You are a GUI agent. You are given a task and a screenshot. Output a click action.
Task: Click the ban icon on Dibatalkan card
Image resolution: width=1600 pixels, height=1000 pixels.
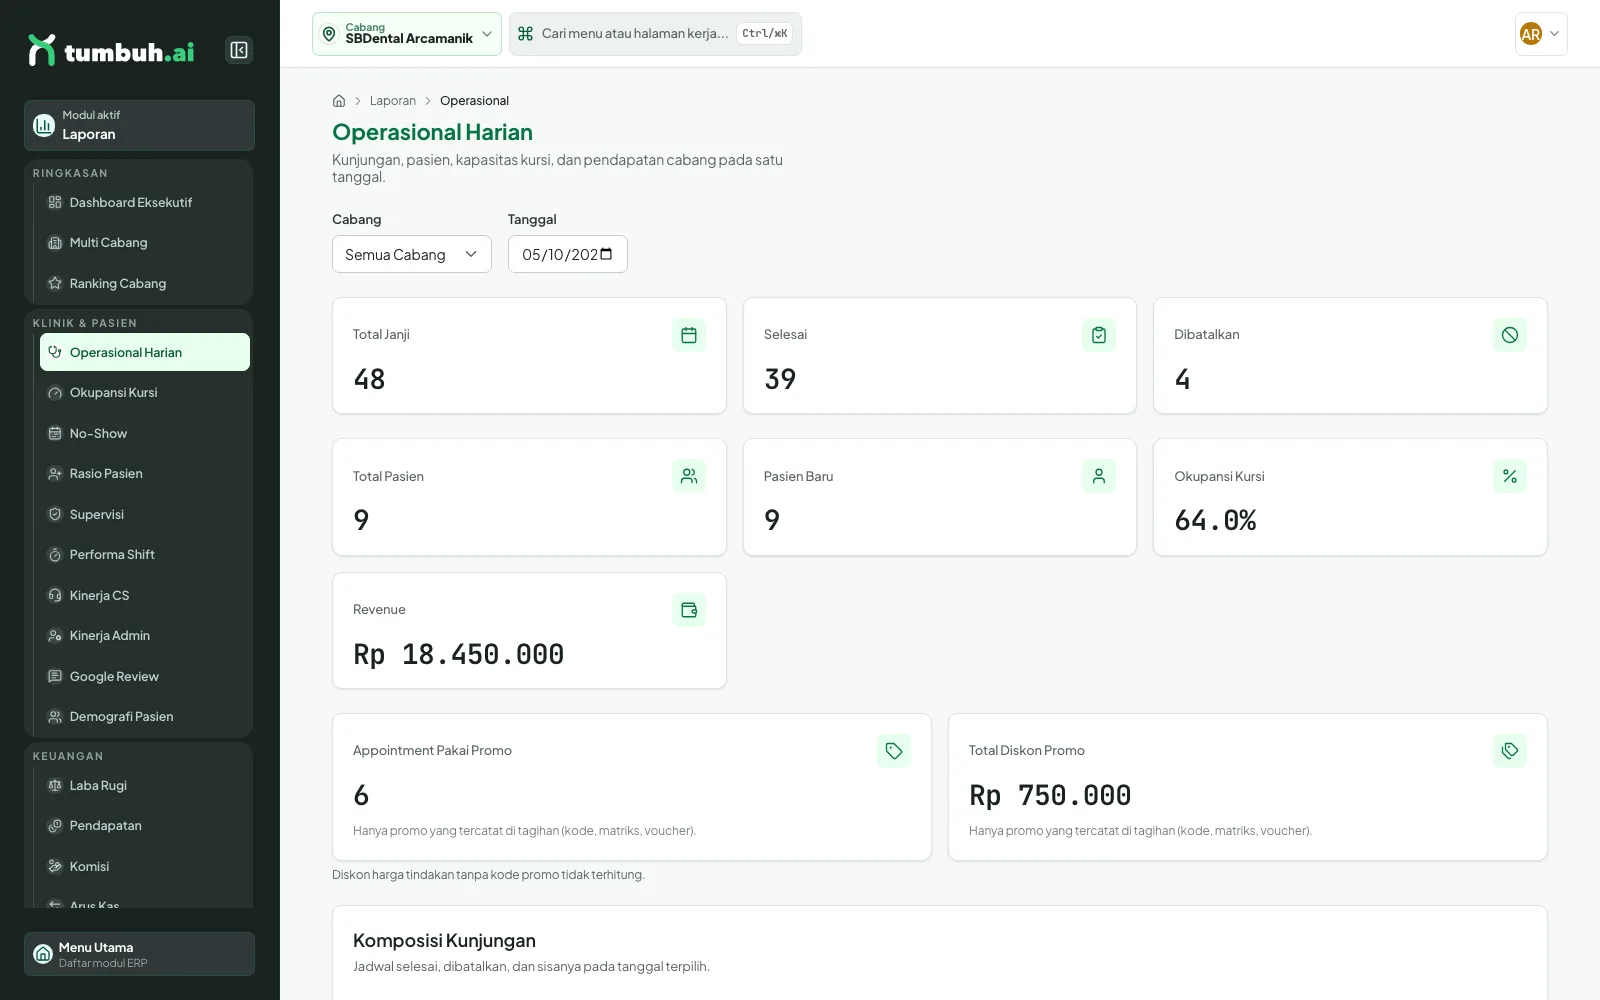(1510, 335)
